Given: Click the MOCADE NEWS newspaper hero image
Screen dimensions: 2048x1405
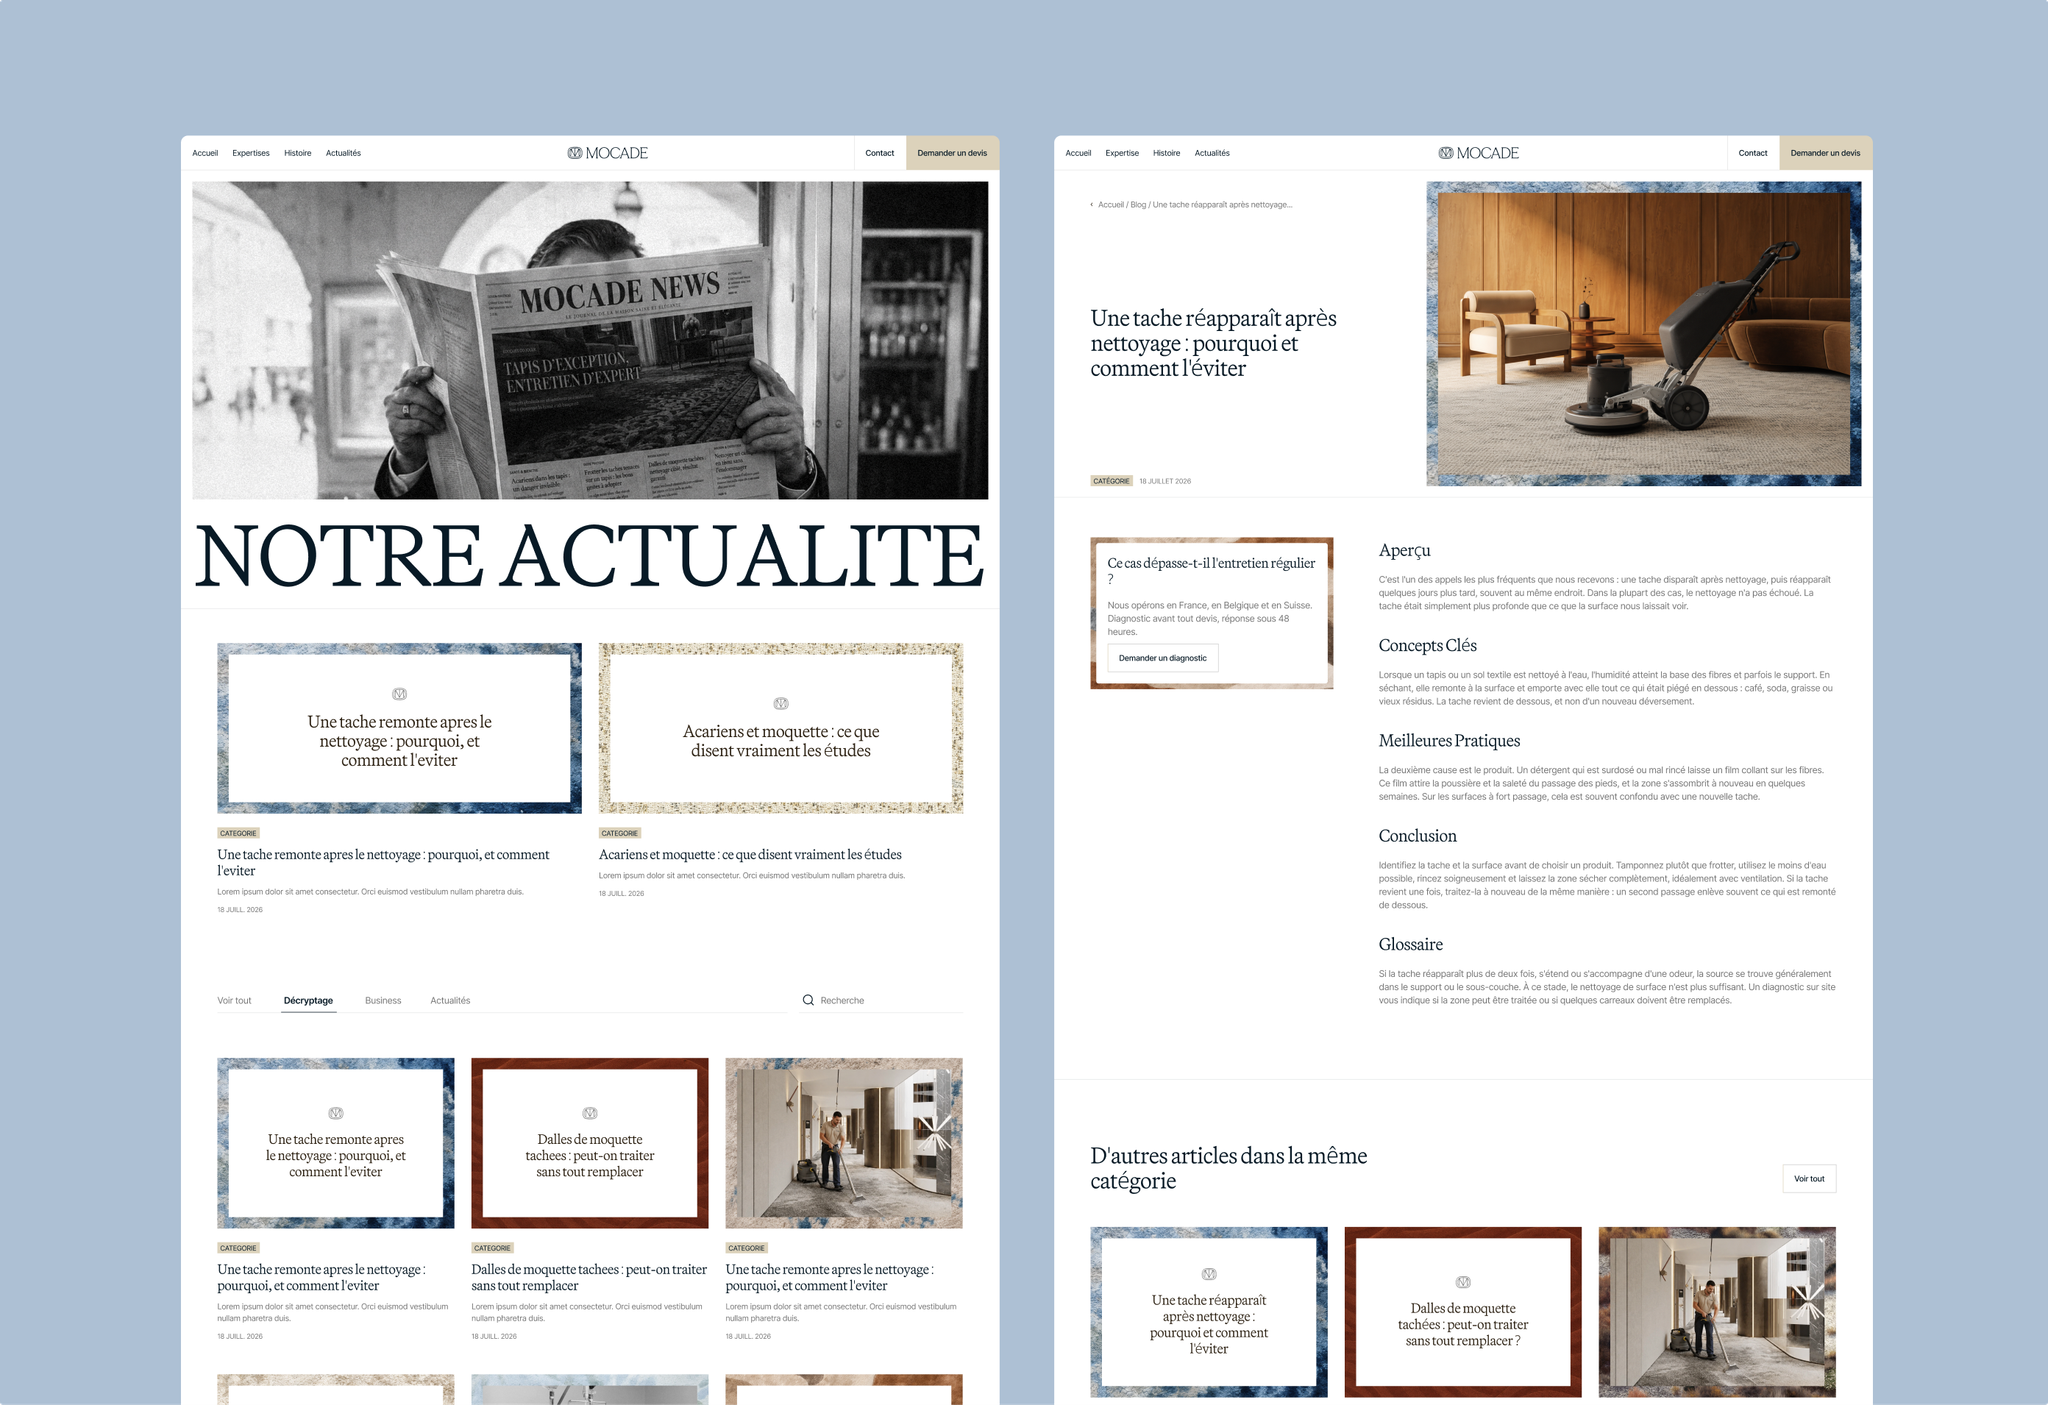Looking at the screenshot, I should click(590, 340).
